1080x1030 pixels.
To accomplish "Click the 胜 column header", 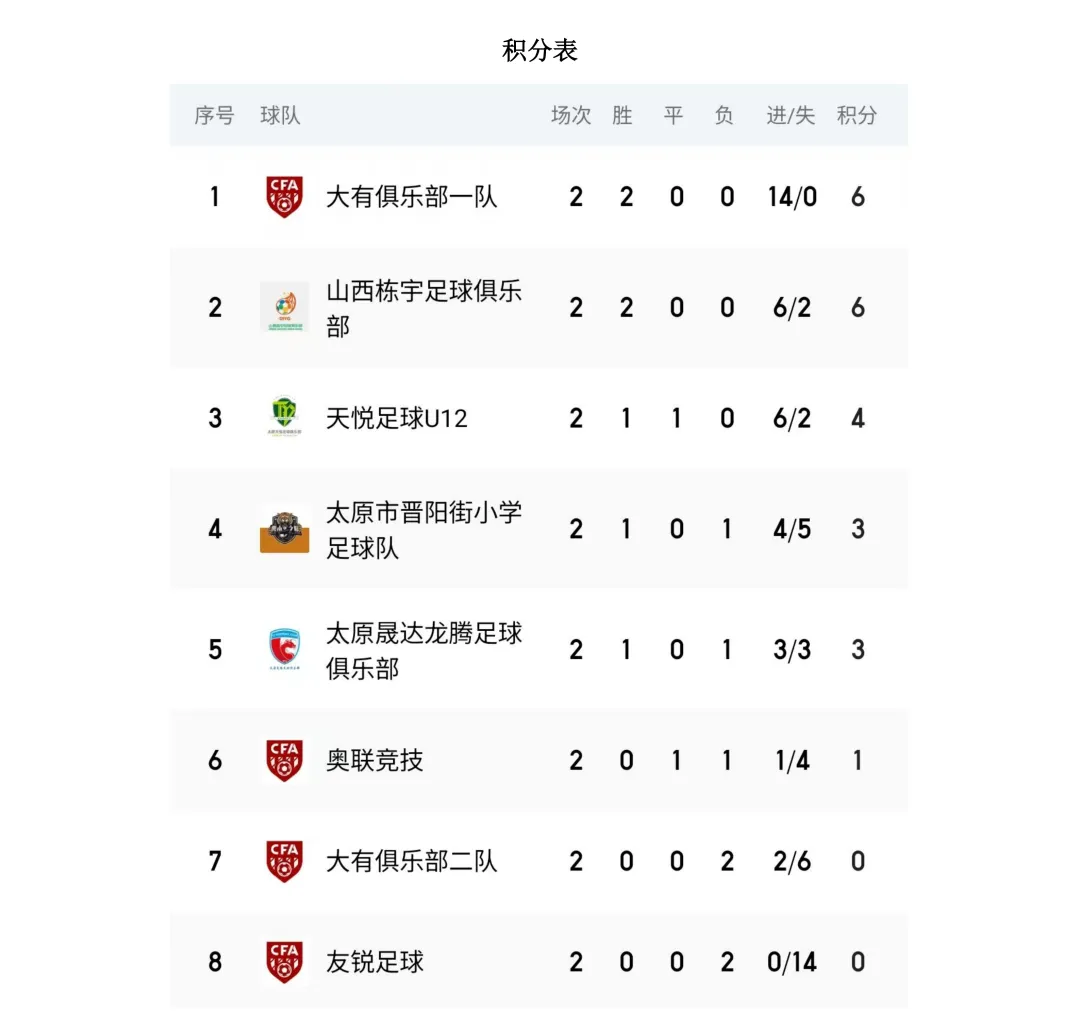I will click(622, 115).
